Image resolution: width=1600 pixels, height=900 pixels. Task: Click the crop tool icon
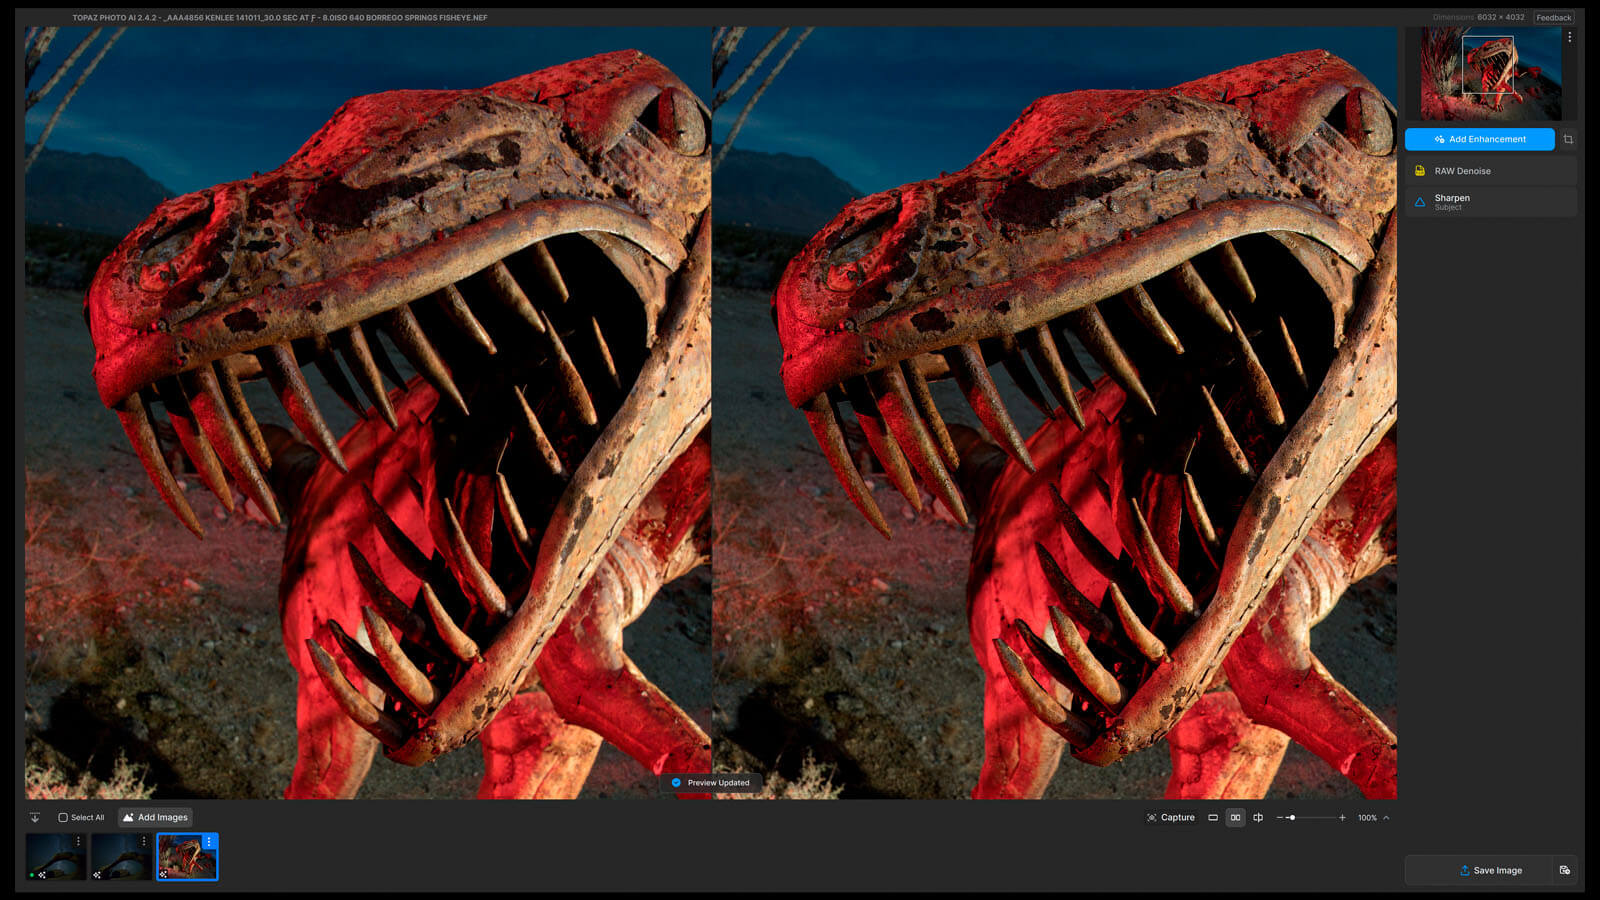pyautogui.click(x=1568, y=139)
